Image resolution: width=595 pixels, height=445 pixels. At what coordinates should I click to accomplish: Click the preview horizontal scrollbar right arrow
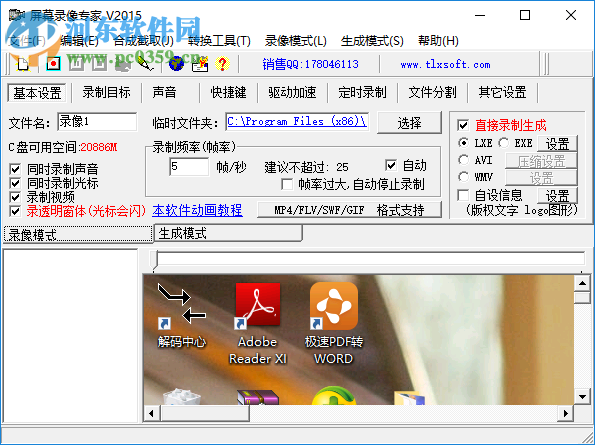tap(566, 413)
